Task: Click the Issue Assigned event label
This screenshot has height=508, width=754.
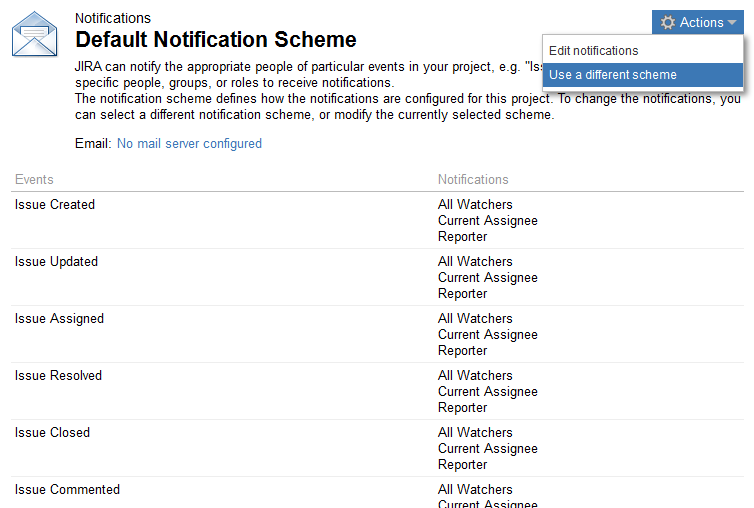Action: tap(59, 319)
